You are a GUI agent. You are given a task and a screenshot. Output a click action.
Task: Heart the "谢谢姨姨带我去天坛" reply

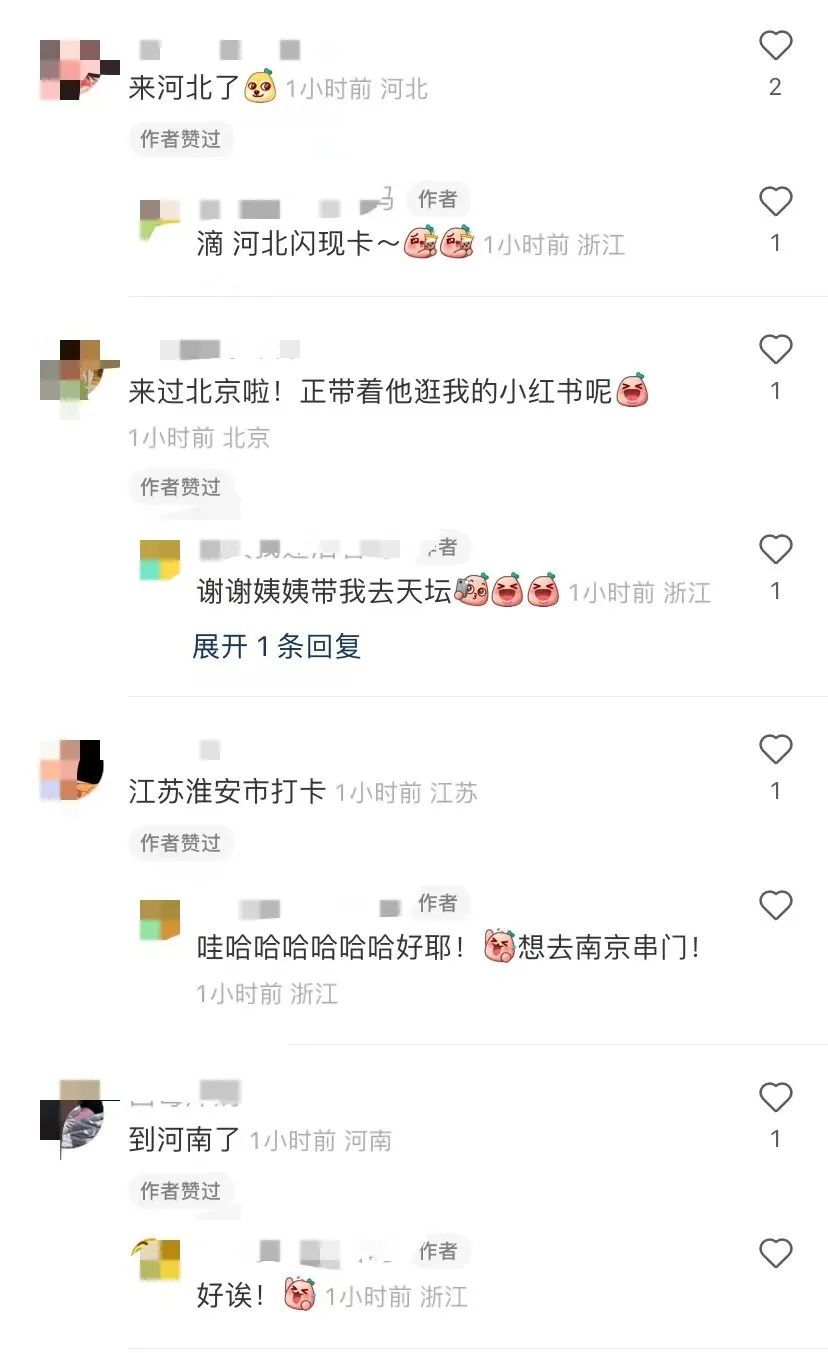776,549
